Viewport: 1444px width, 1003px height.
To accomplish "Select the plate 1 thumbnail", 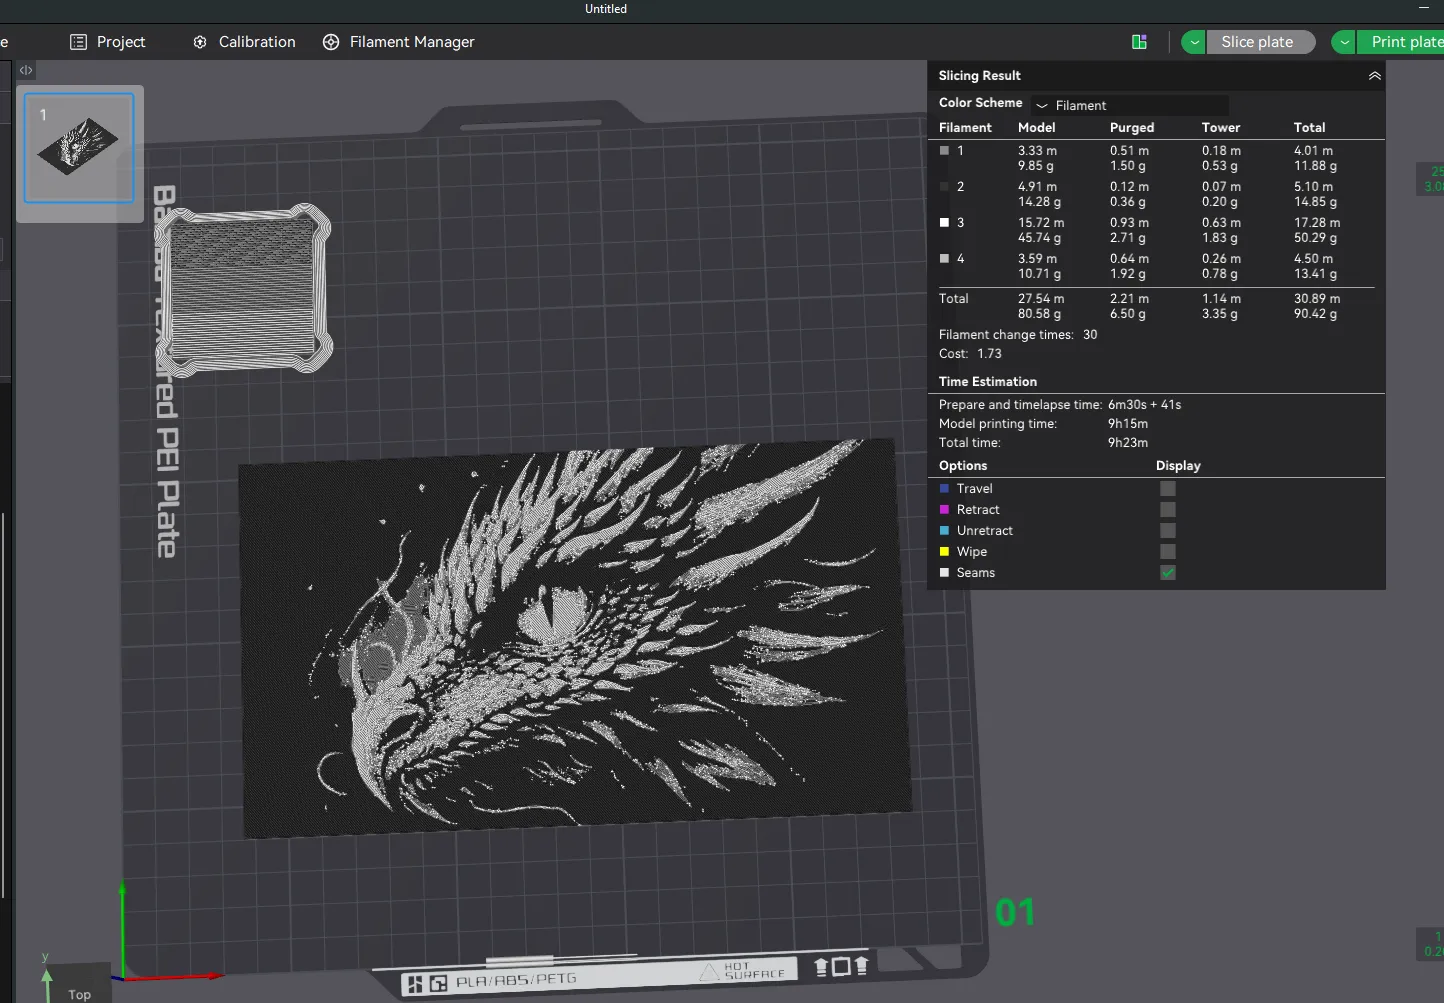I will pyautogui.click(x=79, y=148).
